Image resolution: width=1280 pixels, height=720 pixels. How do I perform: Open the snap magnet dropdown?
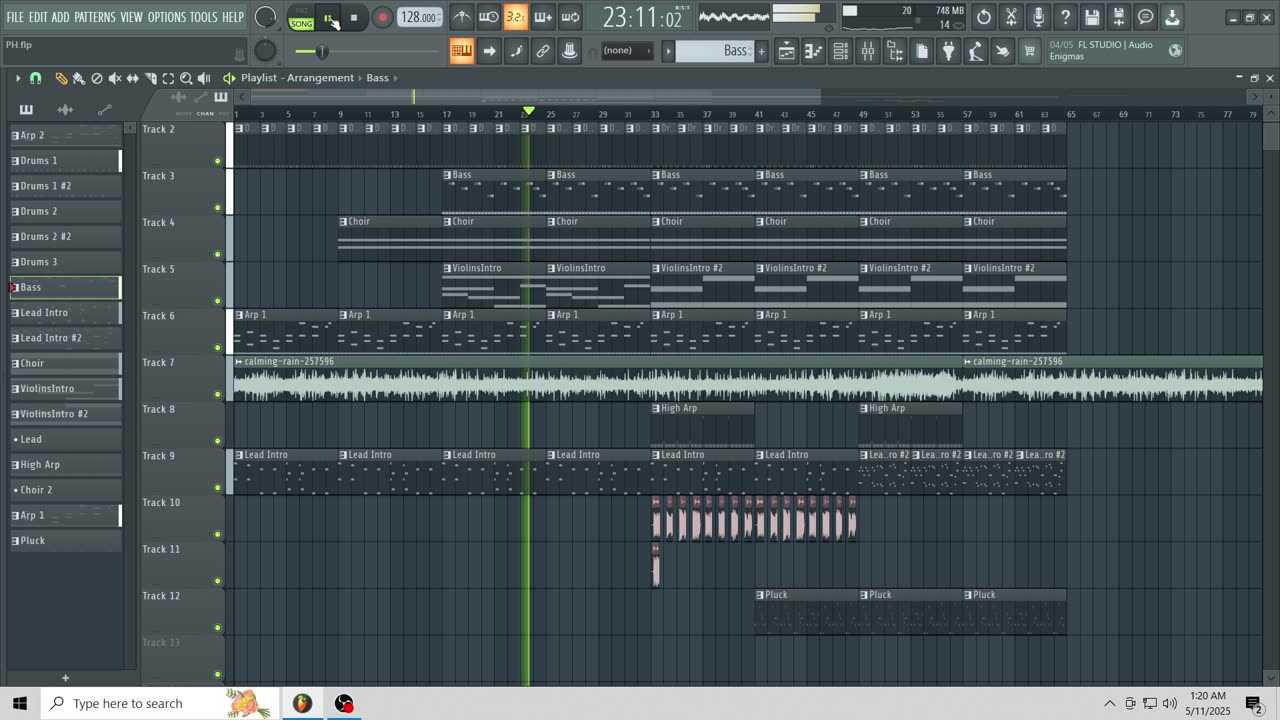point(36,78)
